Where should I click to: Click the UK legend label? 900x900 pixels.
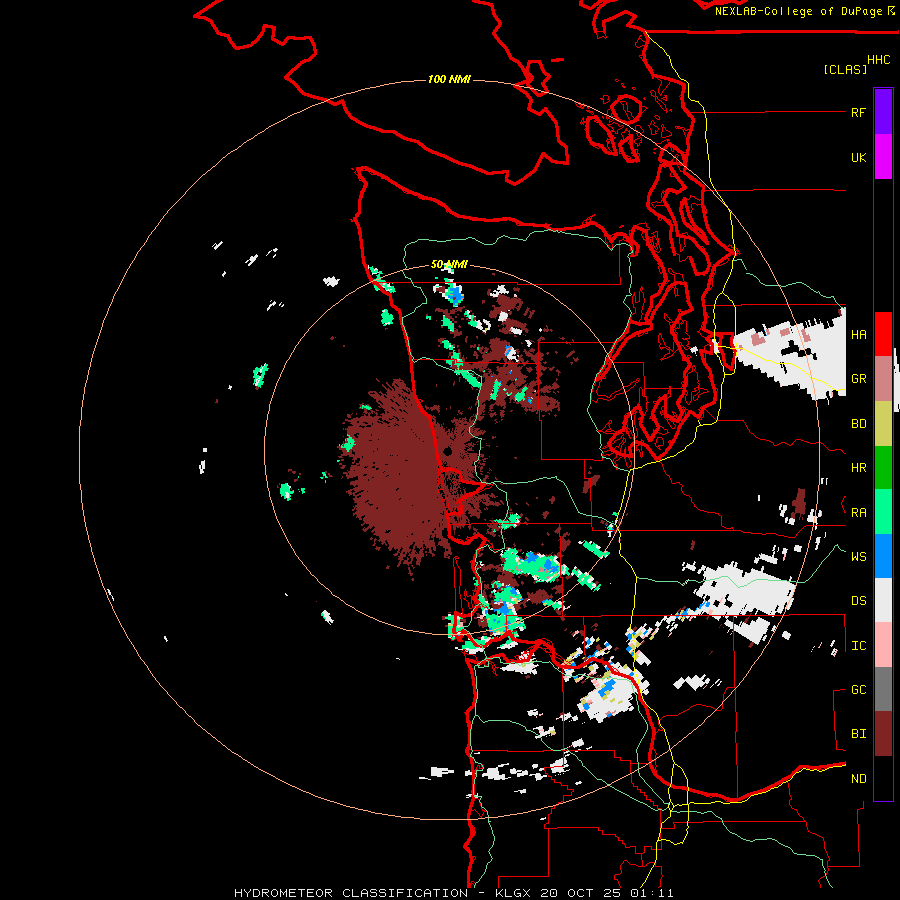[x=858, y=157]
